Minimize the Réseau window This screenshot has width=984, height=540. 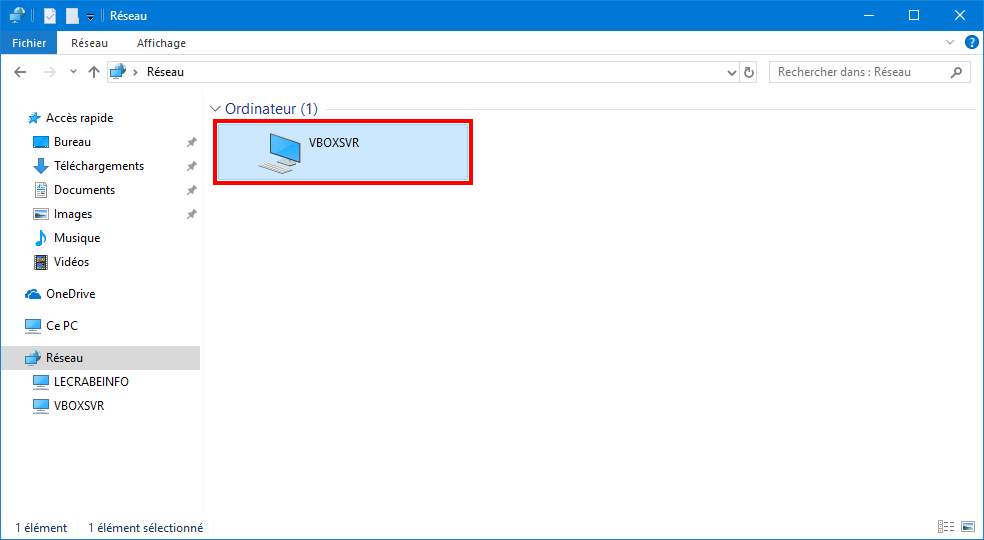click(869, 16)
